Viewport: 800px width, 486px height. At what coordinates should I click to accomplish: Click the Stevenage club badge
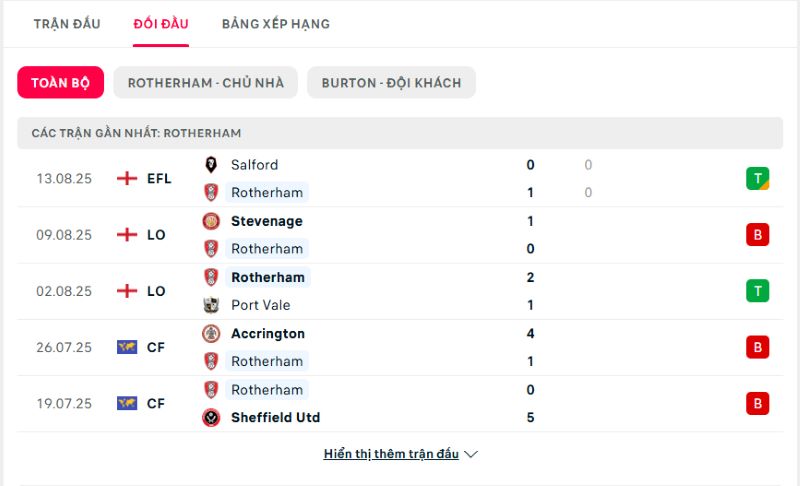point(211,221)
